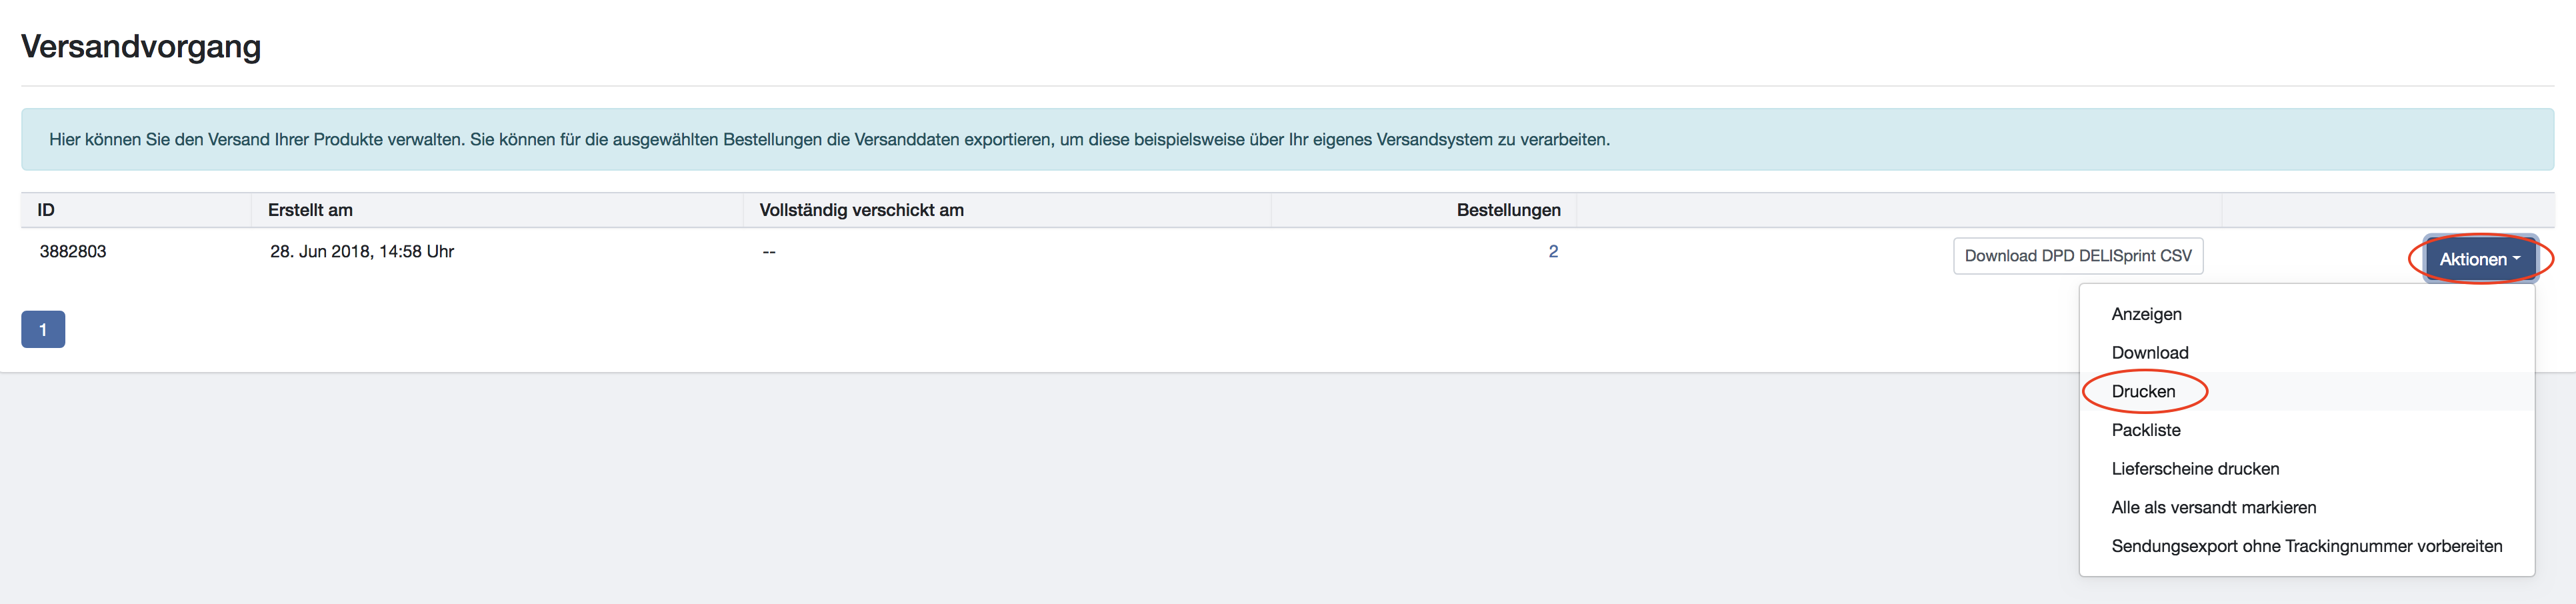
Task: Click Sendungsexport ohne Trackingnummer vorbereiten
Action: tap(2306, 546)
